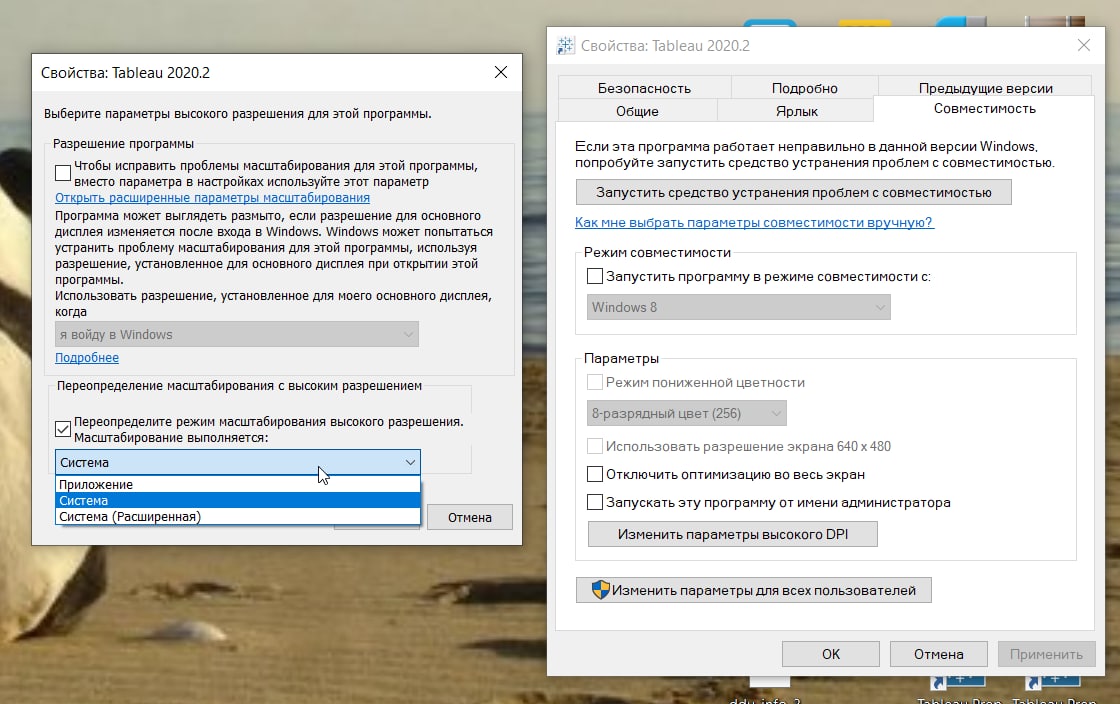This screenshot has width=1120, height=704.
Task: Switch to the Общие tab
Action: click(x=637, y=111)
